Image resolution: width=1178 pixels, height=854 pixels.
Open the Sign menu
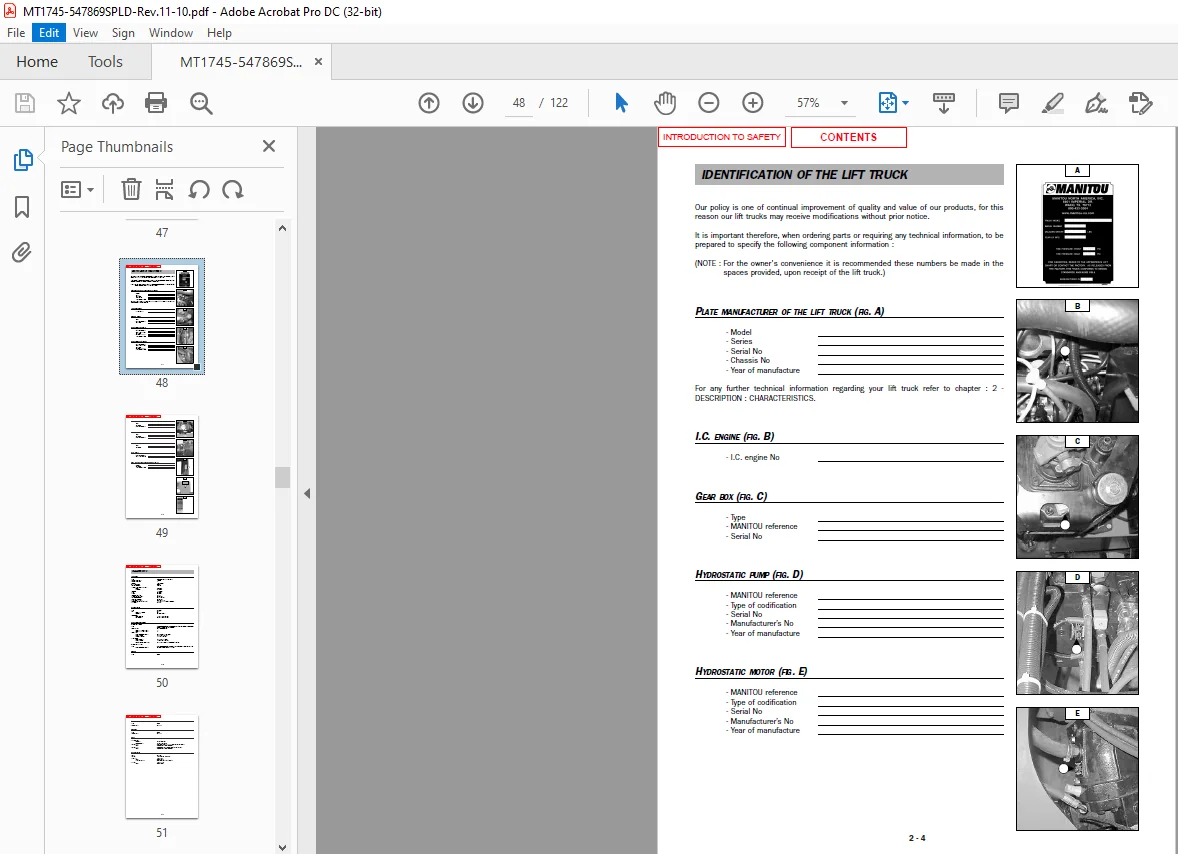(x=123, y=33)
